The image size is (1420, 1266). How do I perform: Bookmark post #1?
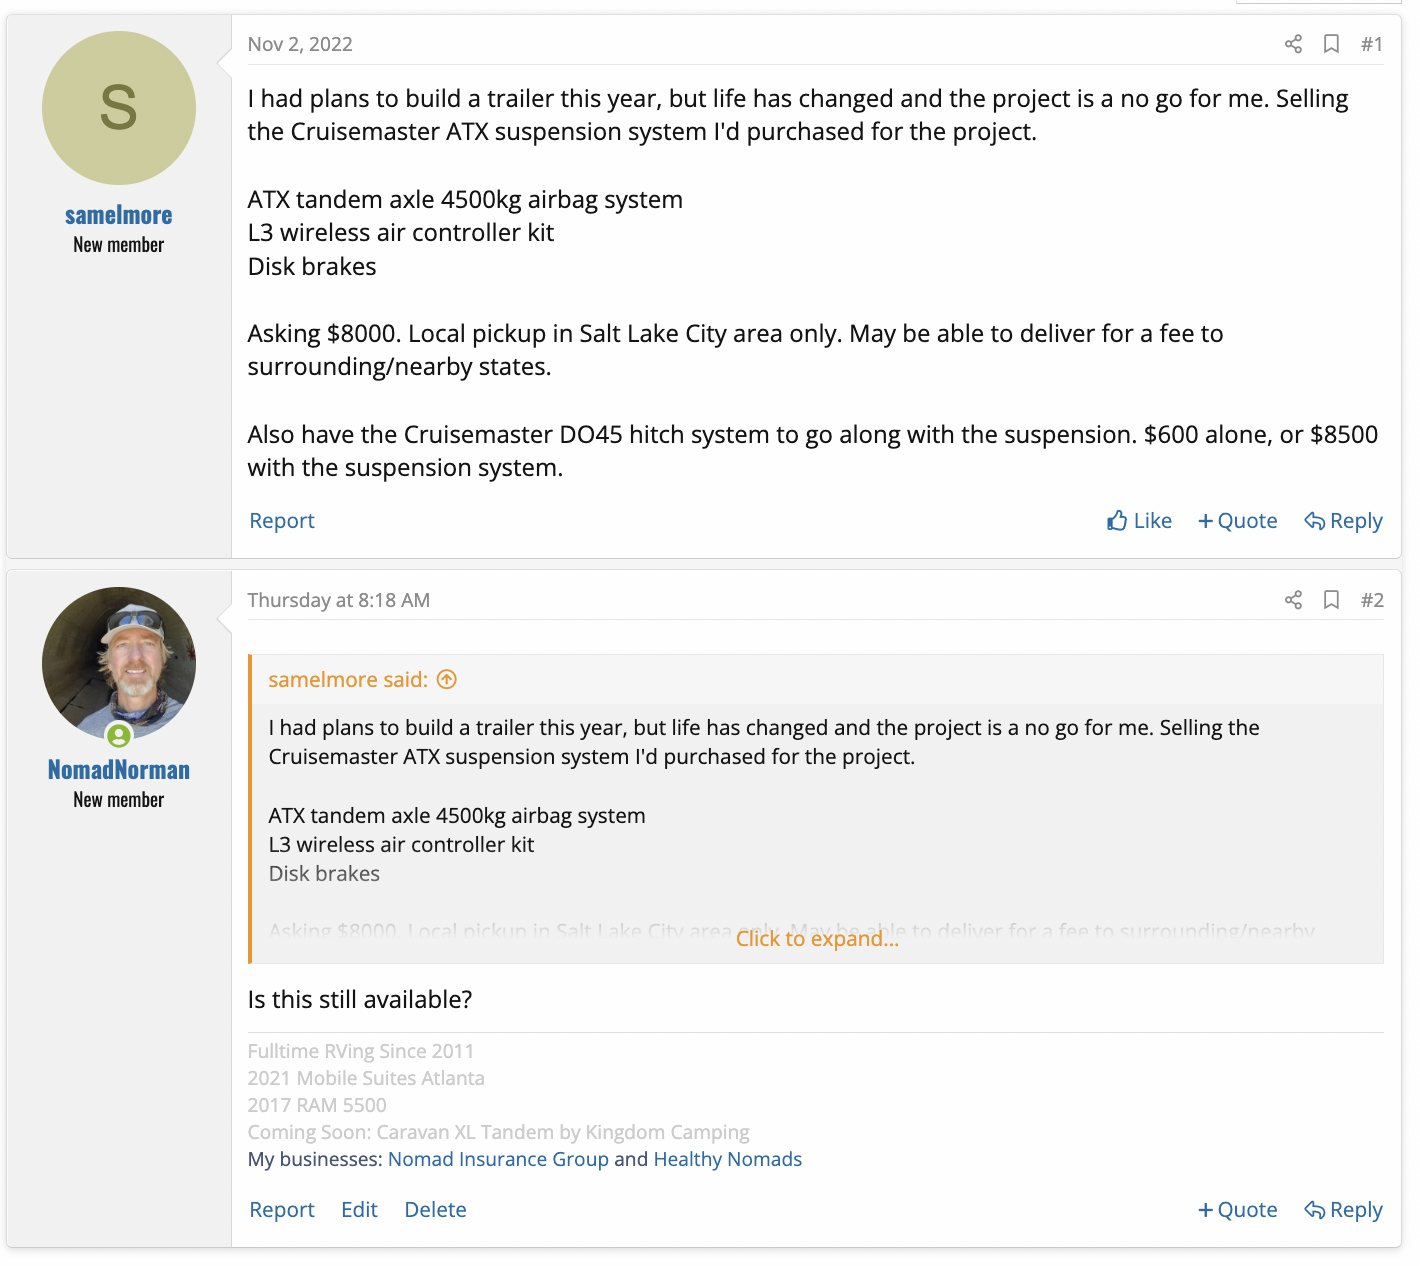pyautogui.click(x=1331, y=44)
